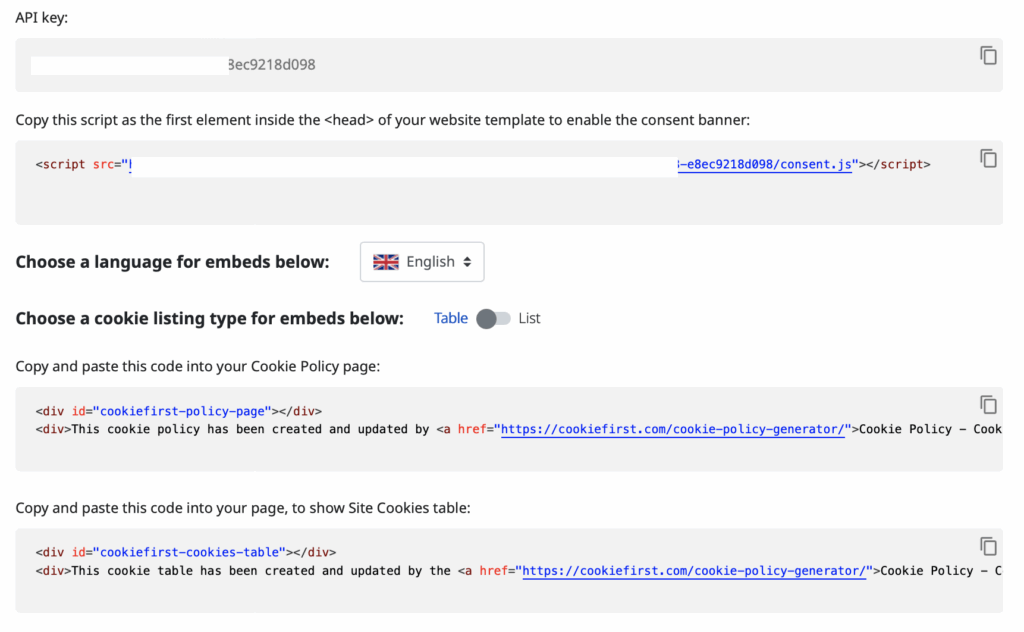Screen dimensions: 1024x632
Task: Click the "Choose a language for embeds below" heading
Action: pos(172,262)
